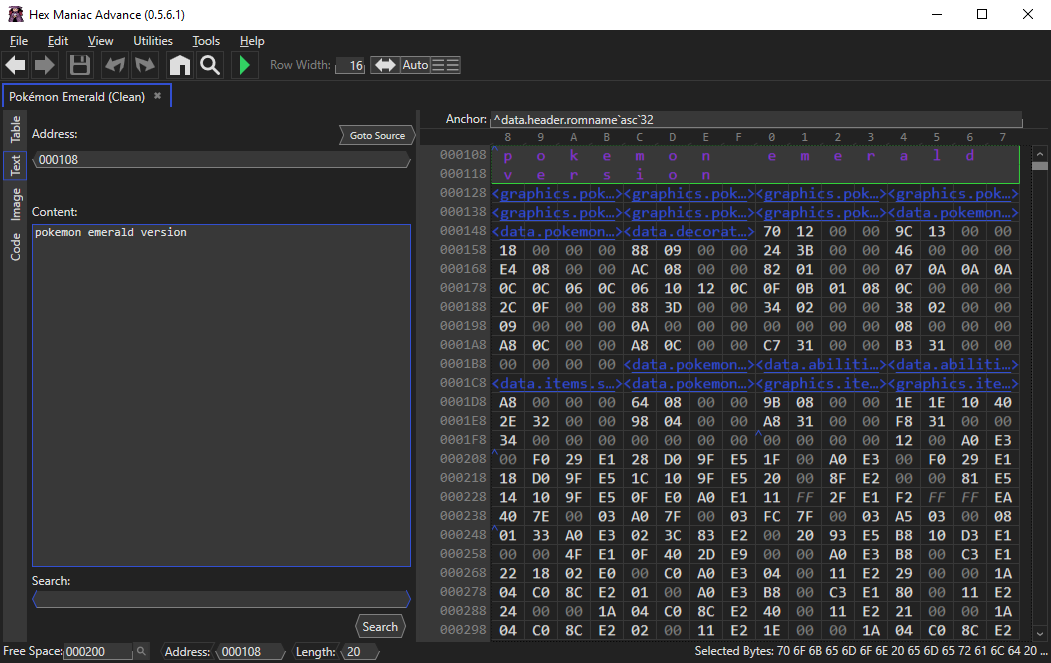Select byte 9C in row 000148
The image size is (1051, 663).
(904, 231)
